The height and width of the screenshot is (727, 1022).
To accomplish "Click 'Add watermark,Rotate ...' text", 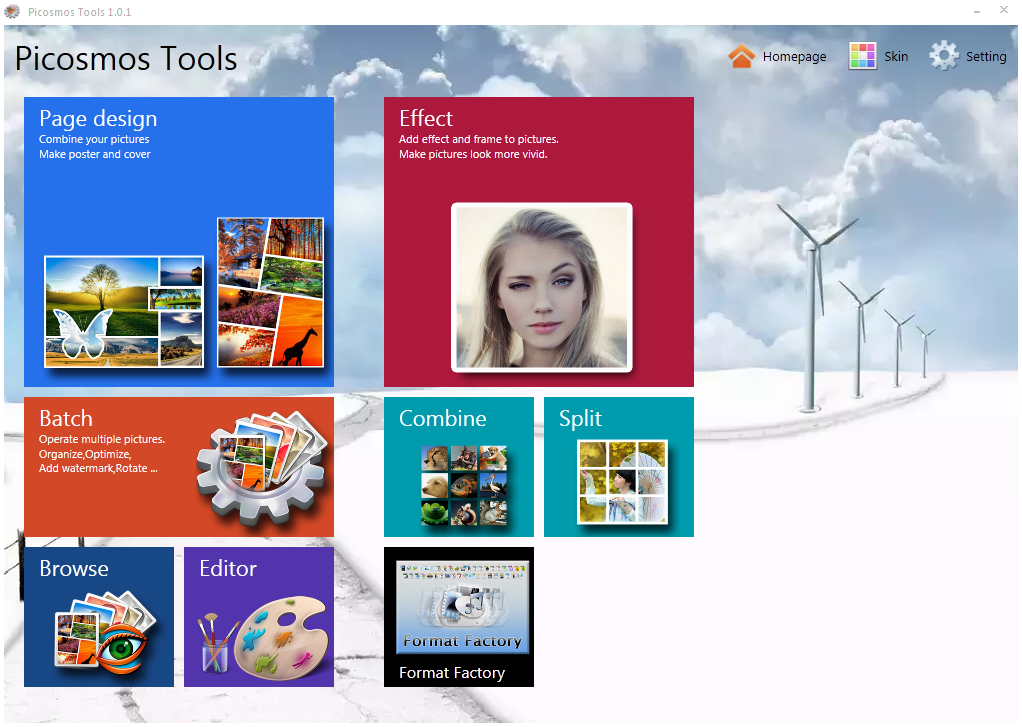I will coord(98,468).
